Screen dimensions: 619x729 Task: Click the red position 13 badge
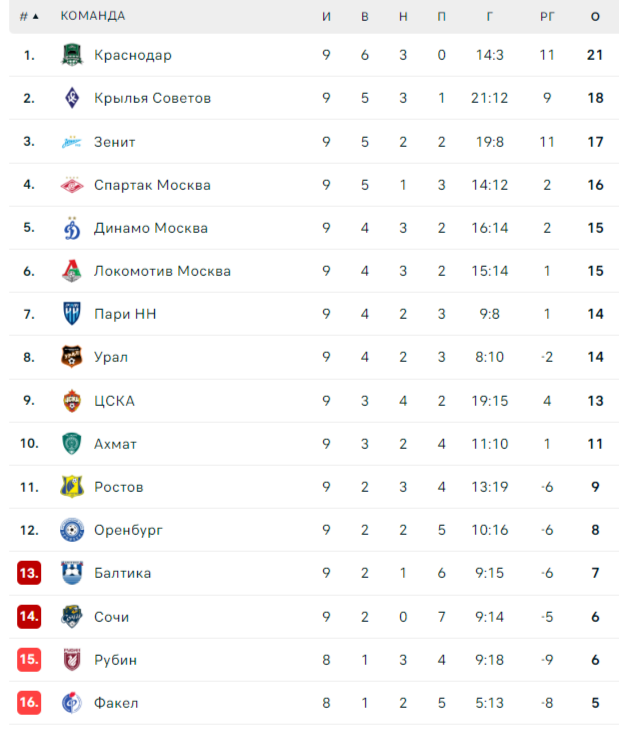tap(29, 573)
